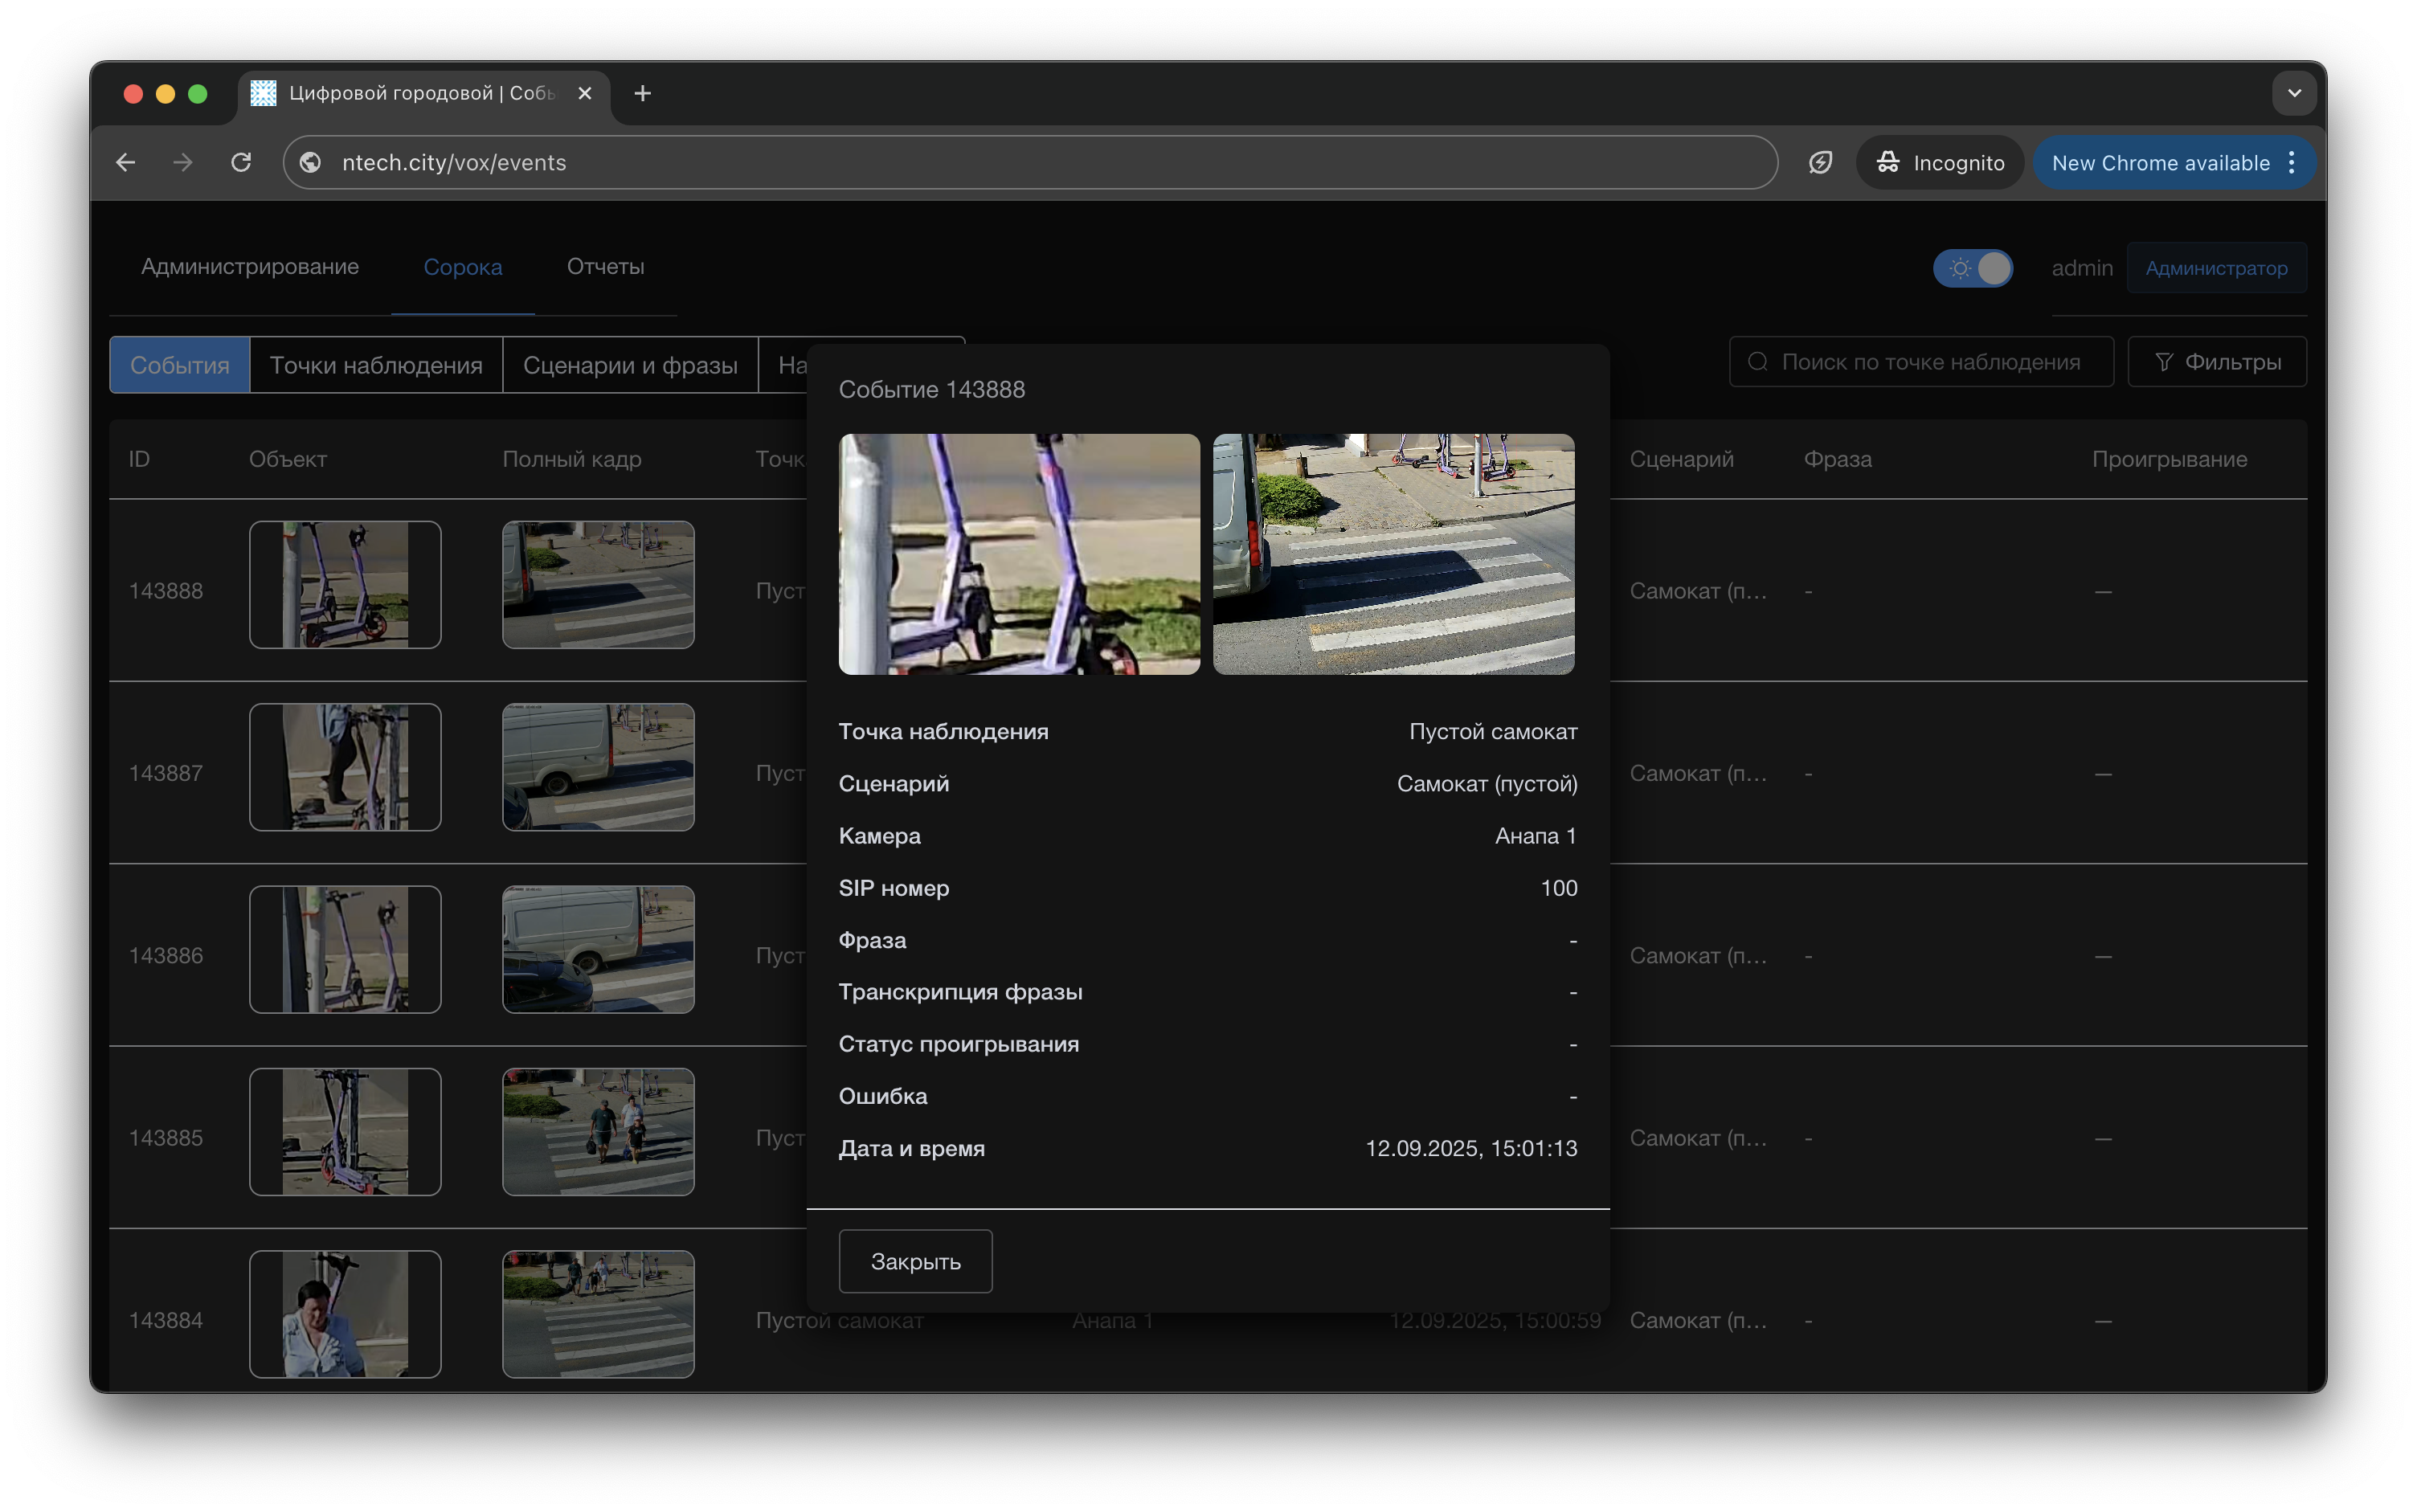Click the Incognito indicator
Viewport: 2417px width, 1512px height.
[1940, 162]
